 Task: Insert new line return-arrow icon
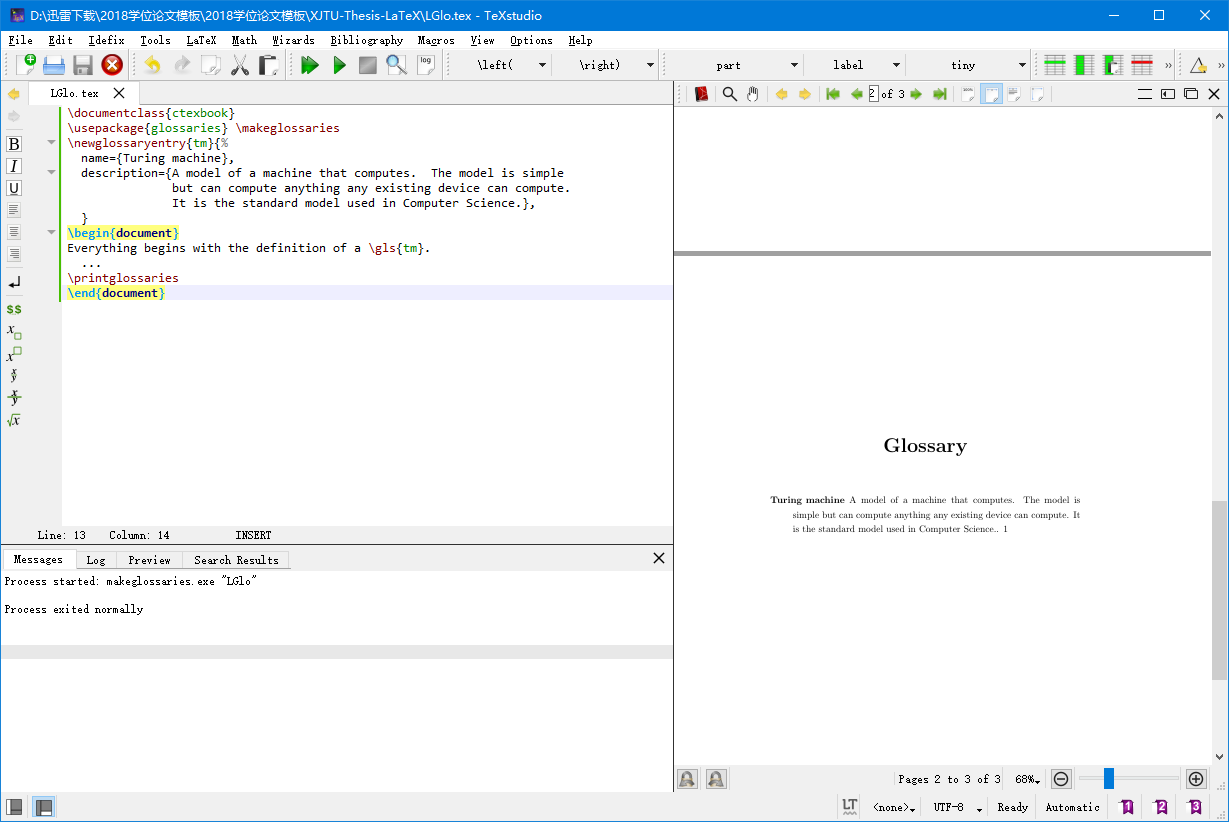[14, 283]
